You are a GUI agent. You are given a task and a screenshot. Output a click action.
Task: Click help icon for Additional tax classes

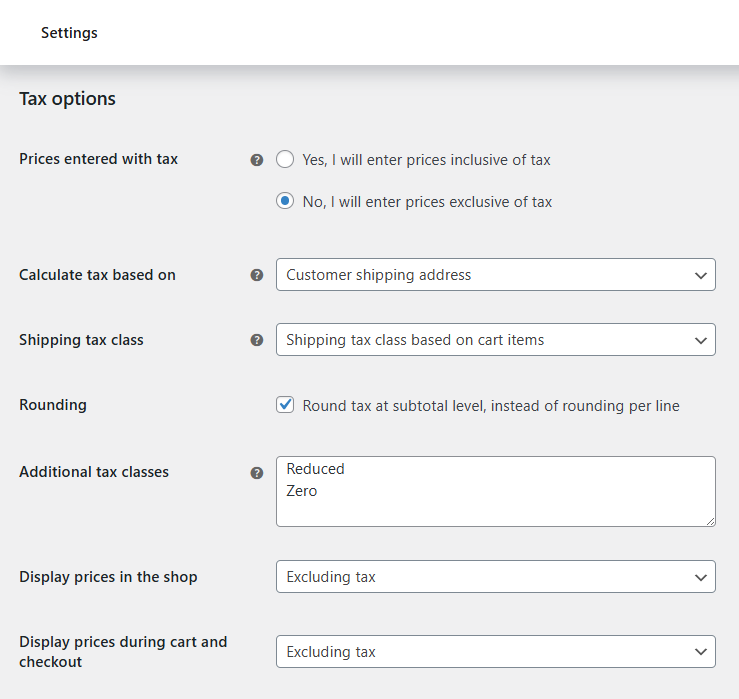(x=256, y=473)
